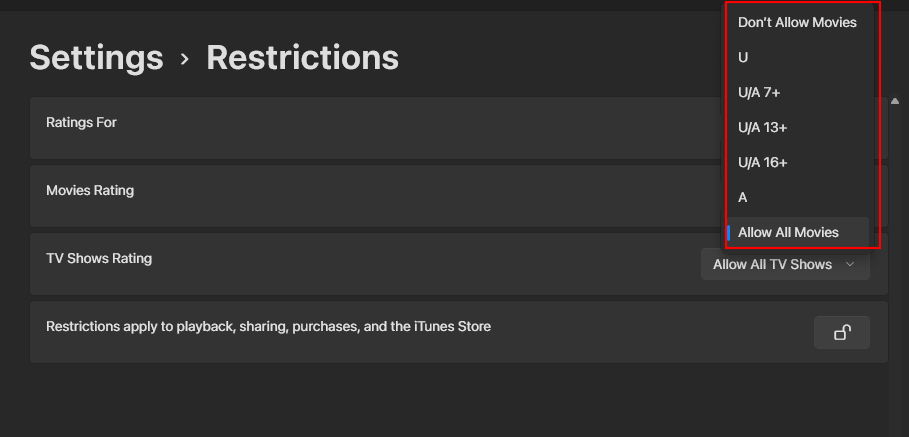Click the breadcrumb arrow after Settings
909x437 pixels.
[184, 59]
